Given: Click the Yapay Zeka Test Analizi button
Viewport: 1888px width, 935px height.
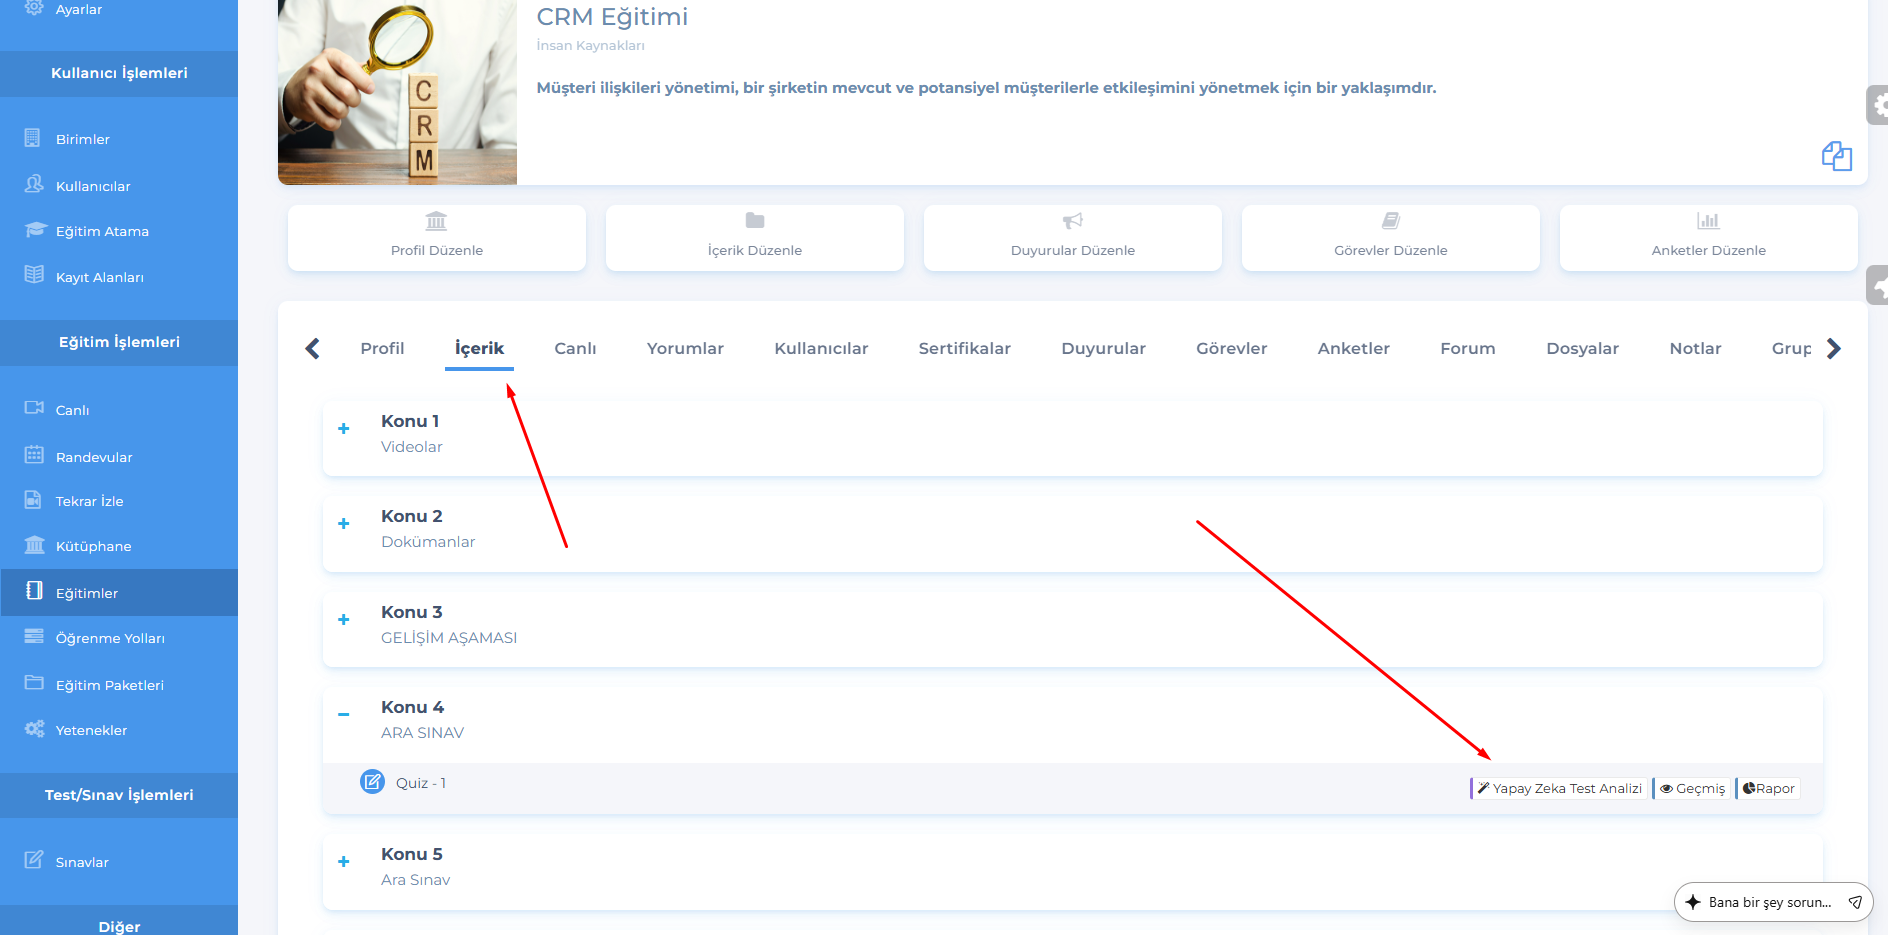Looking at the screenshot, I should click(x=1559, y=789).
